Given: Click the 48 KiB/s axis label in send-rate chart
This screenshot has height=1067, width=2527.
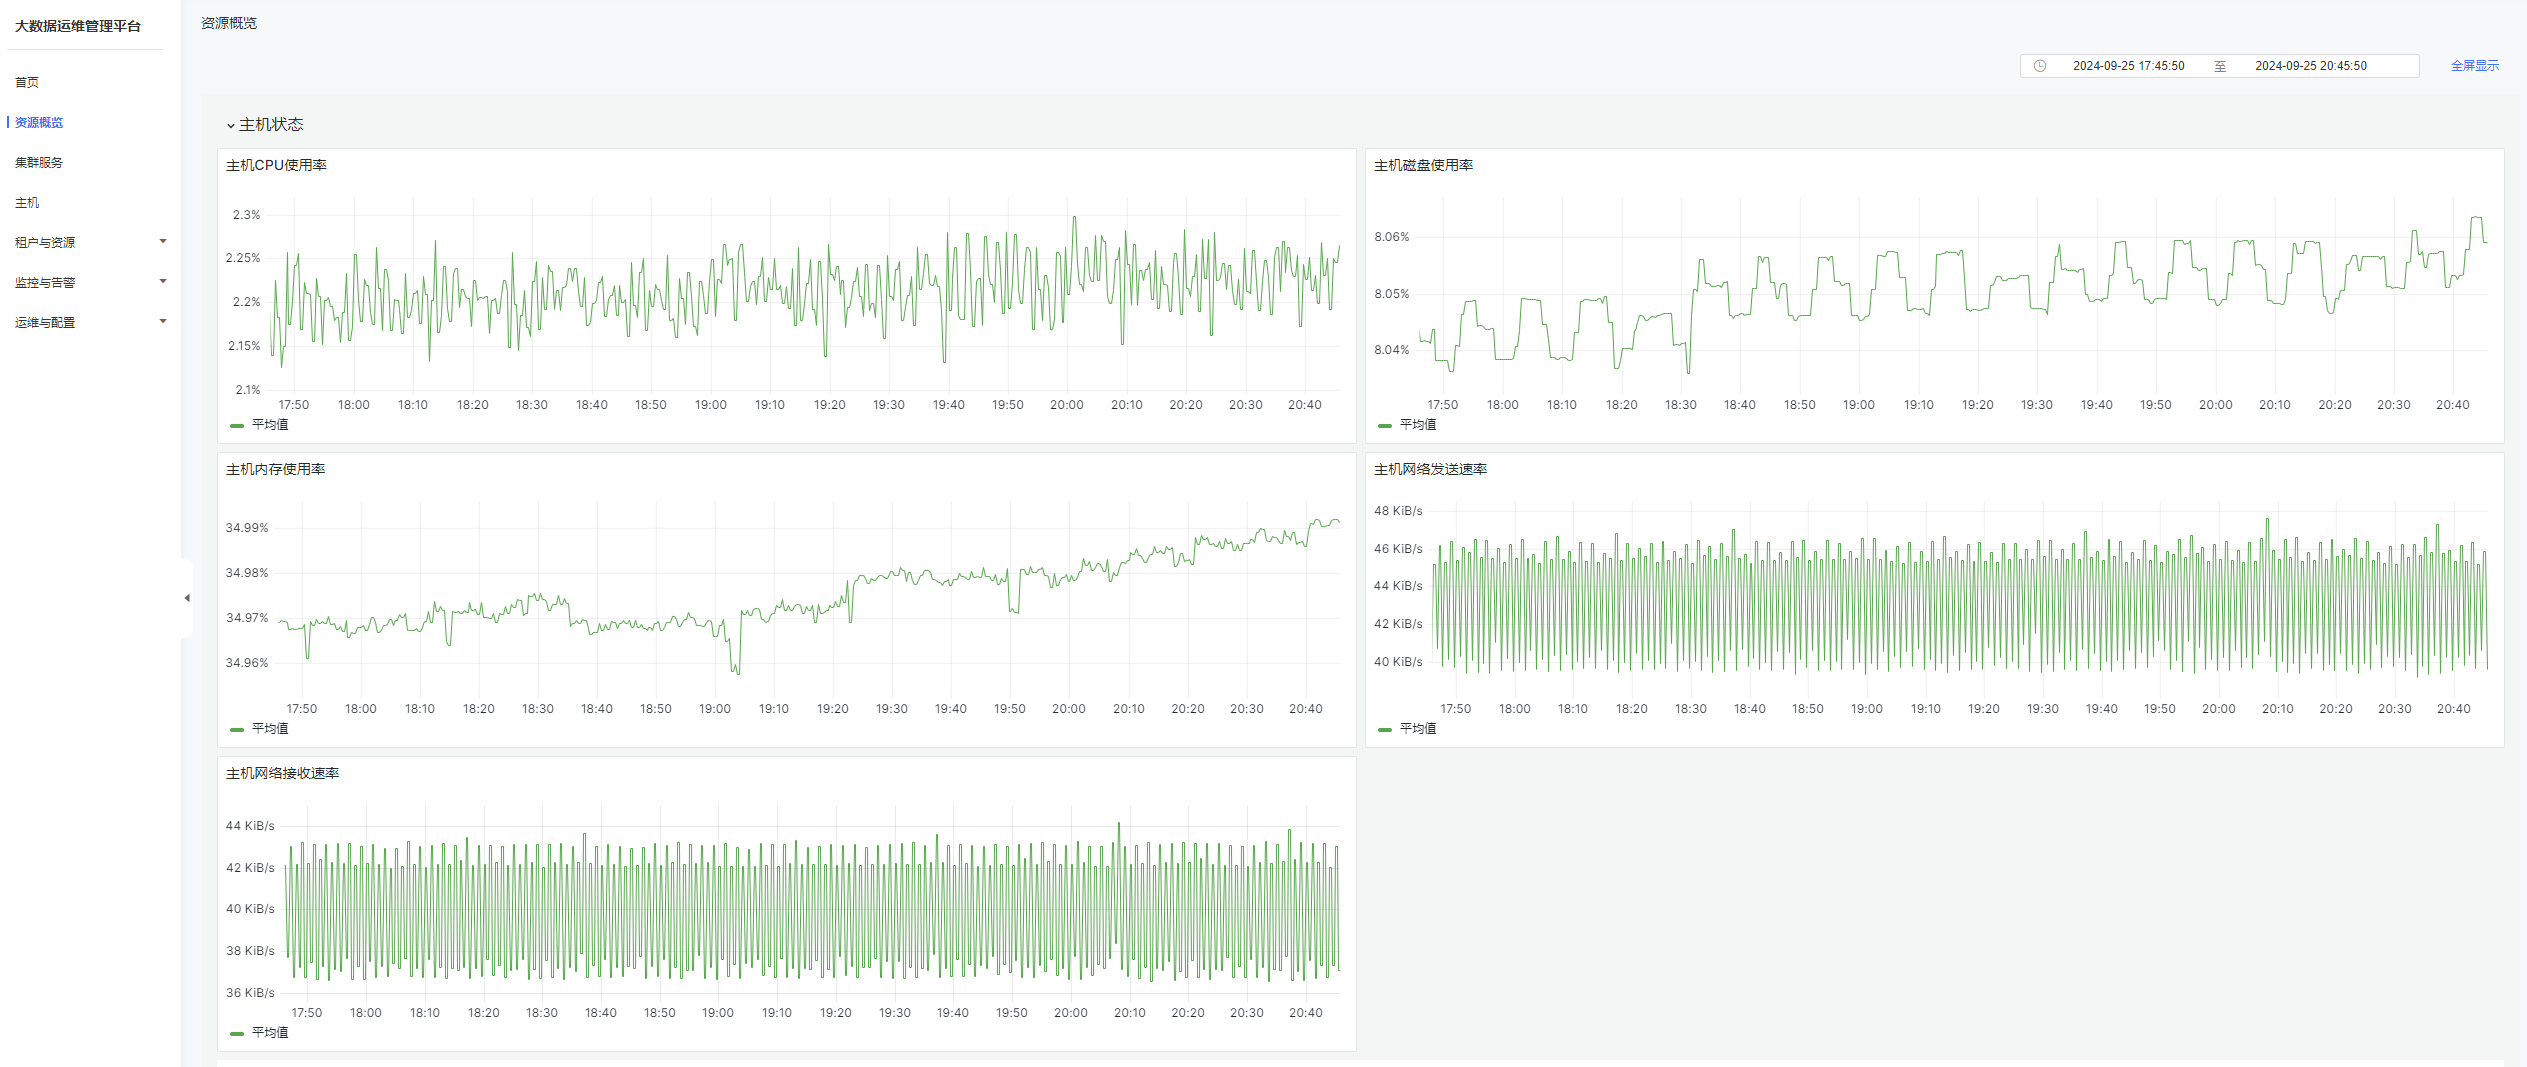Looking at the screenshot, I should point(1398,511).
